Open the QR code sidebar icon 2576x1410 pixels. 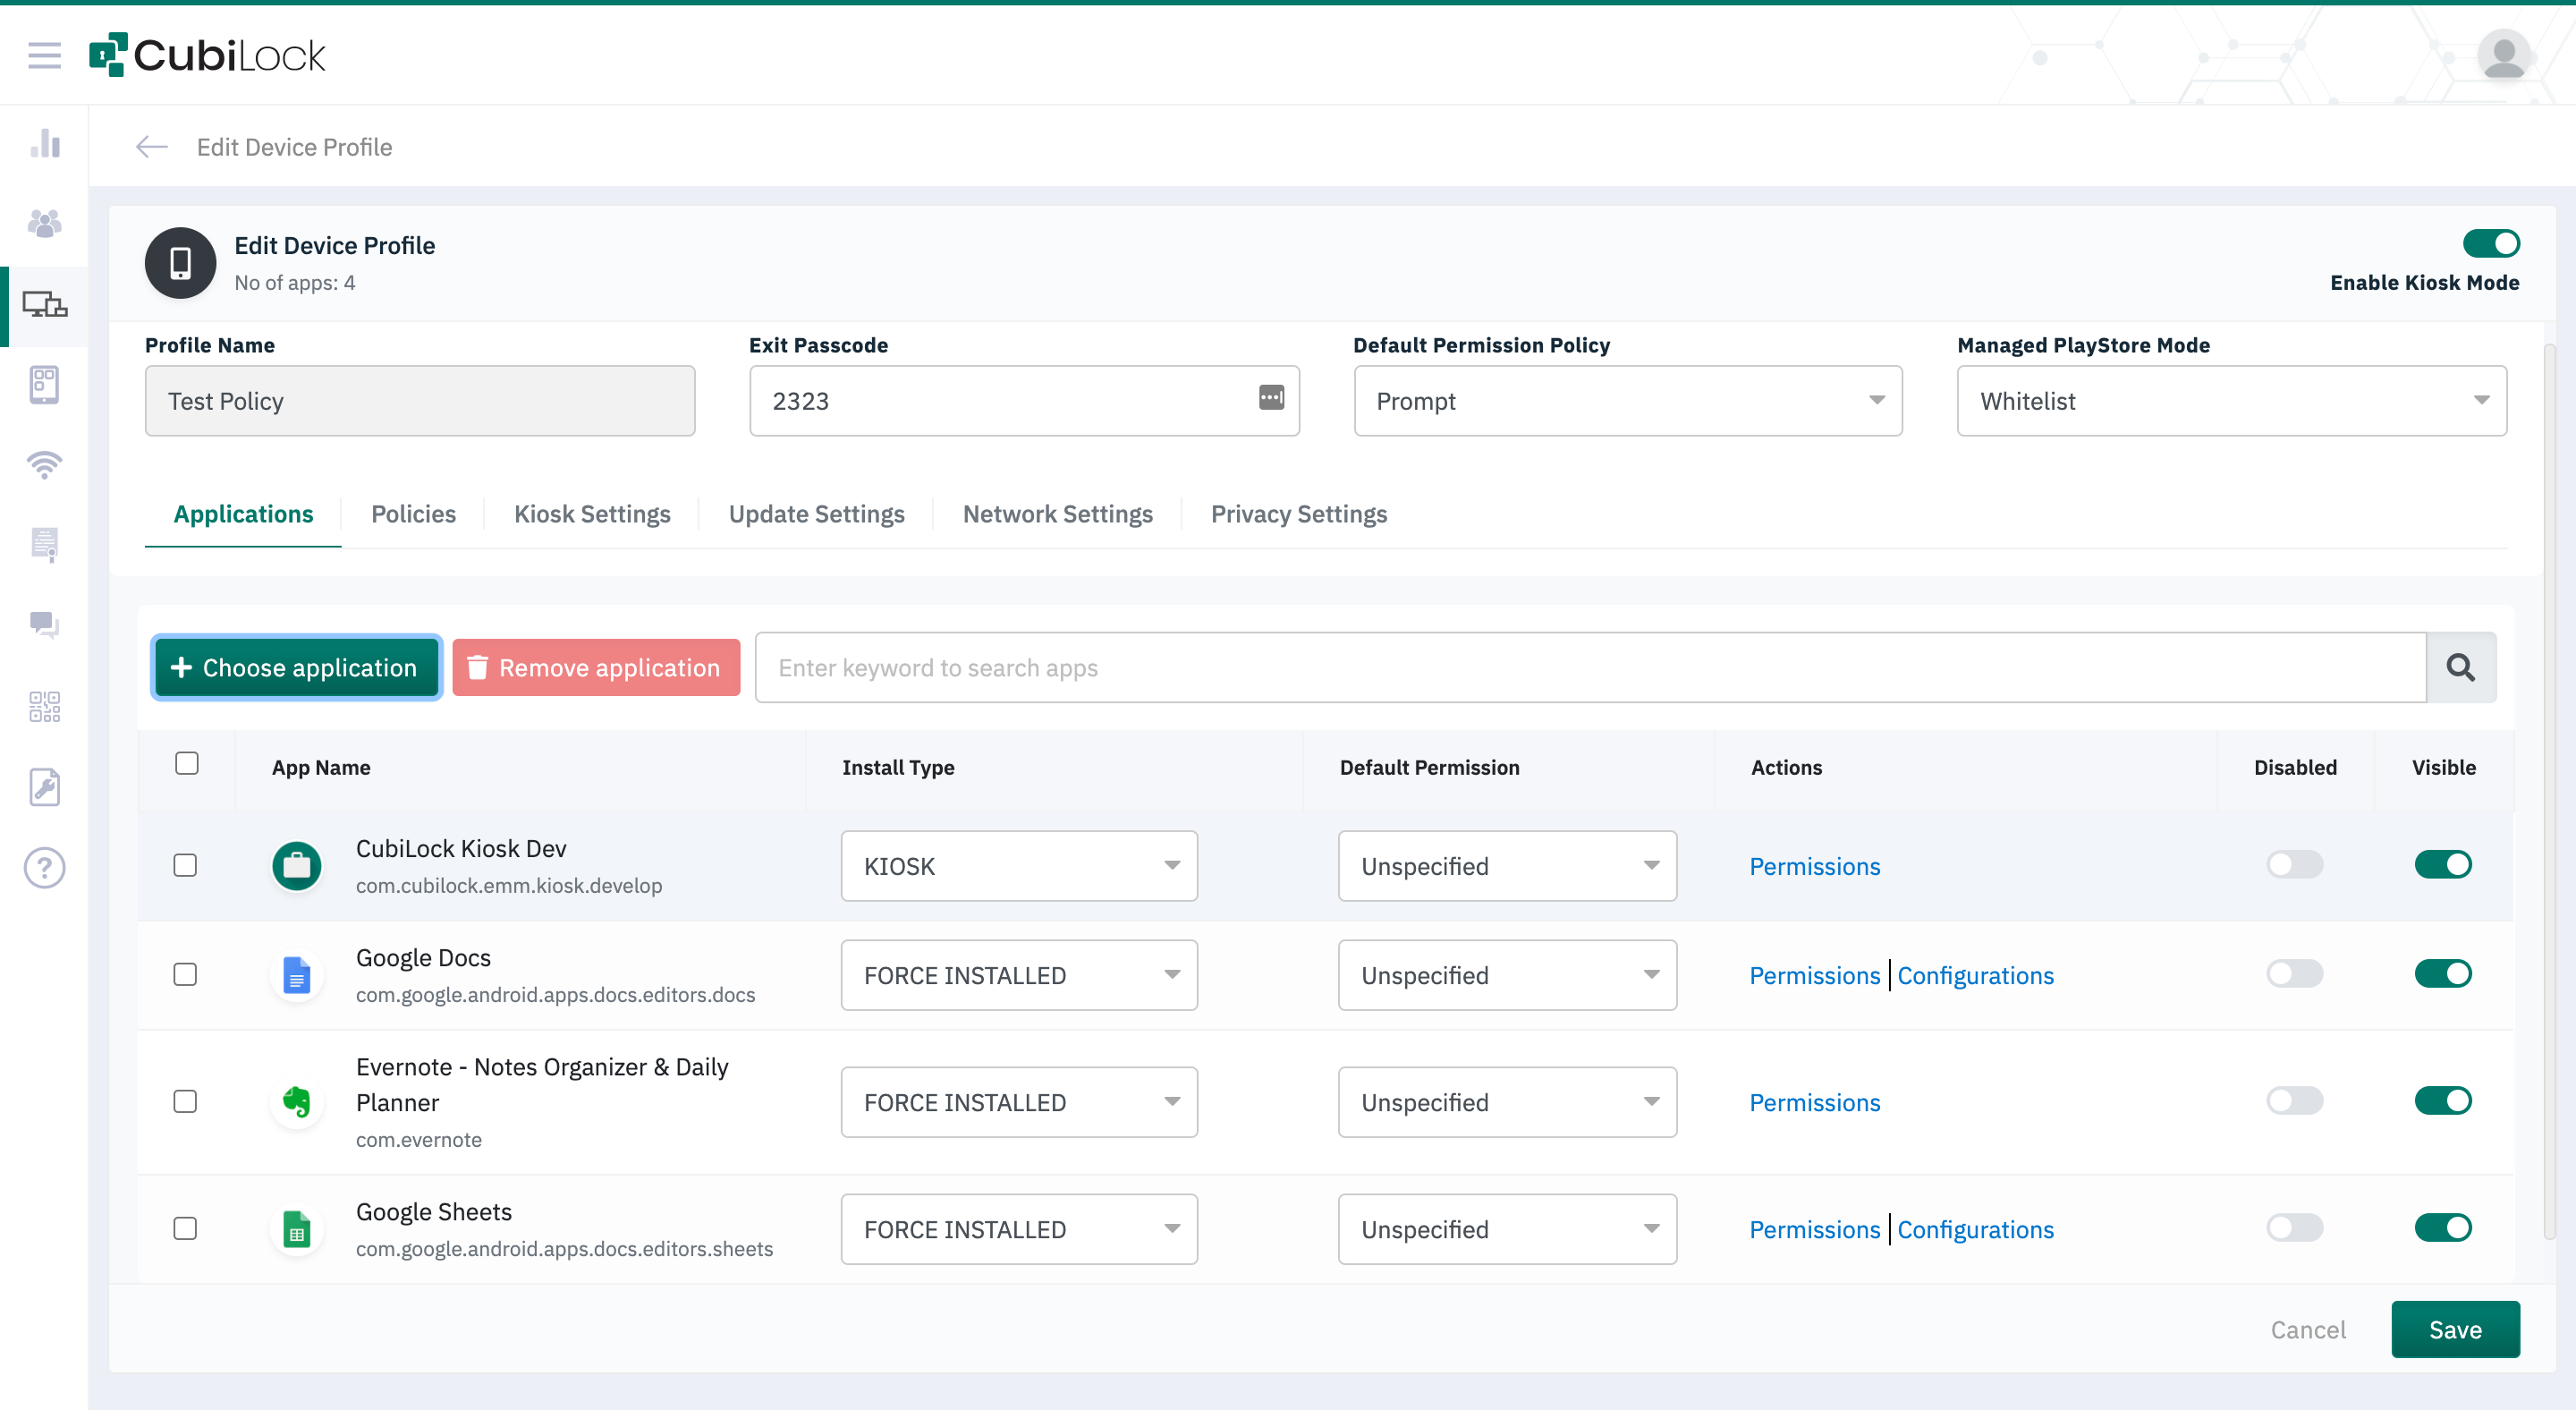pyautogui.click(x=45, y=706)
